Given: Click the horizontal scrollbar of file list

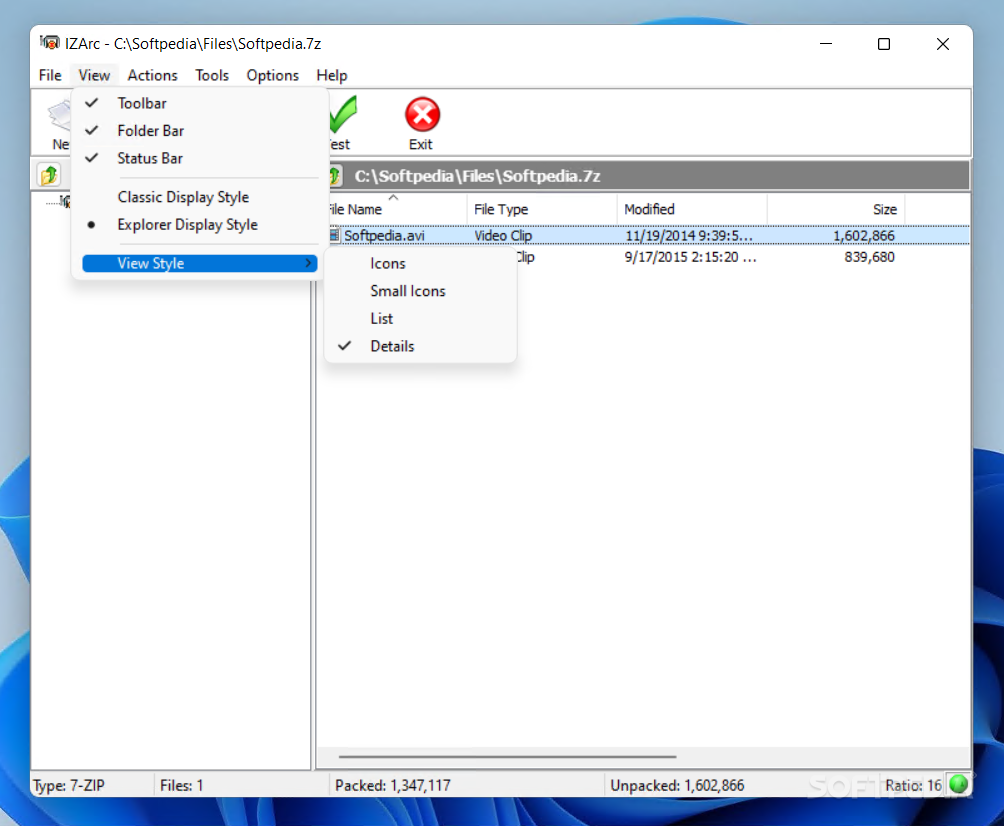Looking at the screenshot, I should [x=507, y=756].
